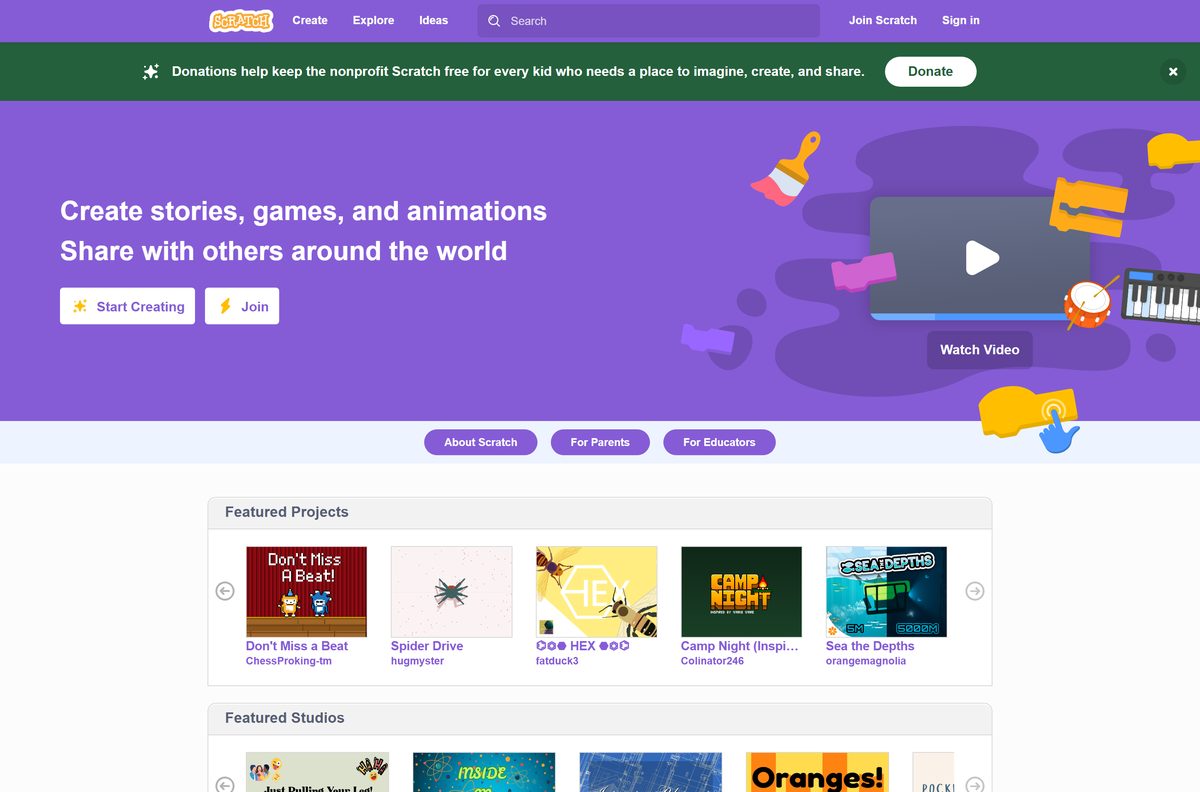Close the donation banner
1200x792 pixels.
pos(1173,72)
